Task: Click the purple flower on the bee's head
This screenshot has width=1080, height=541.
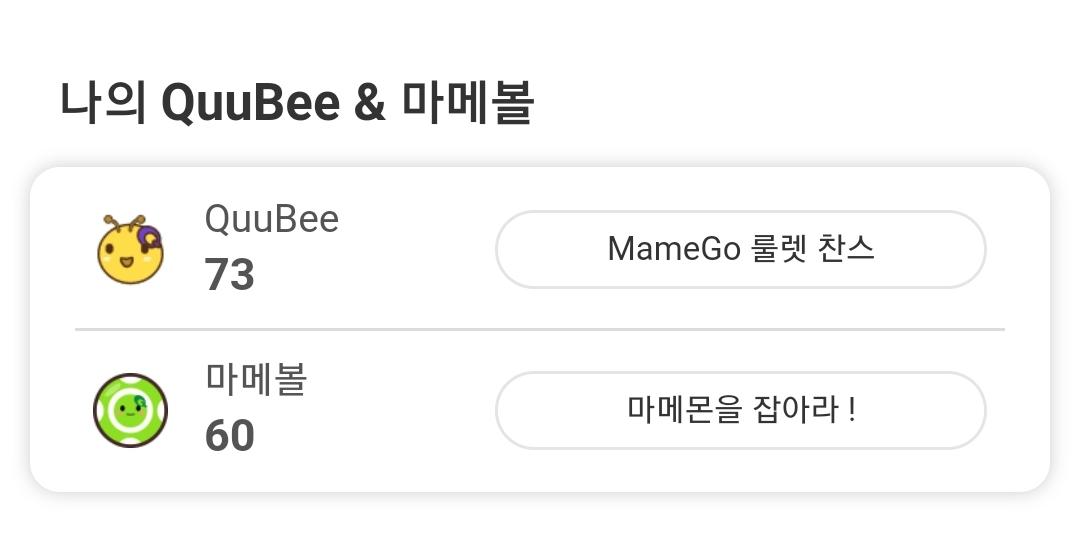Action: pos(148,236)
